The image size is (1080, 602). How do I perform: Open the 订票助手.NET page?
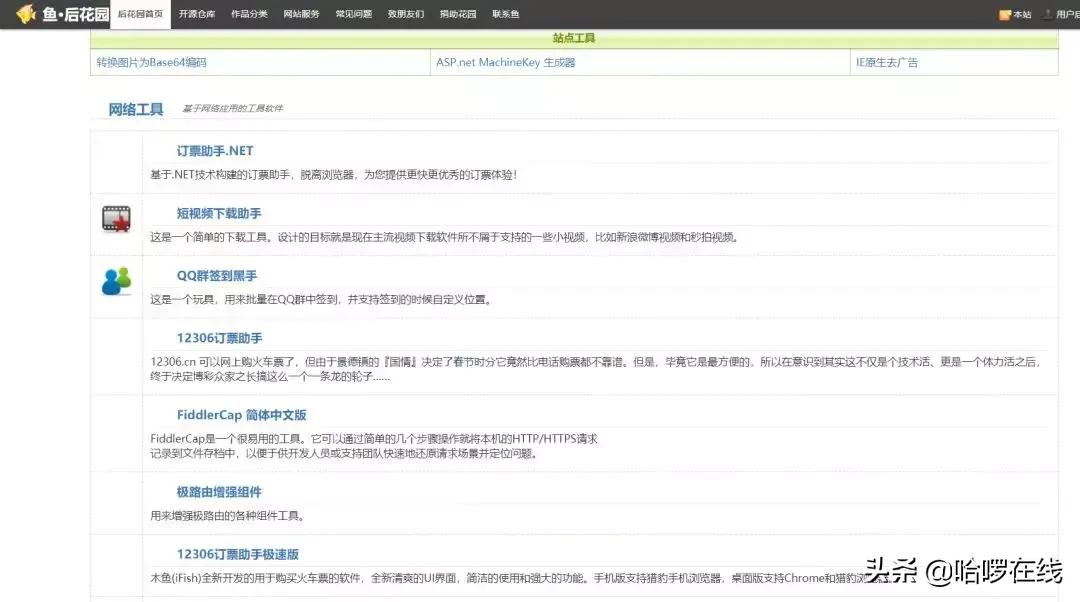click(213, 150)
